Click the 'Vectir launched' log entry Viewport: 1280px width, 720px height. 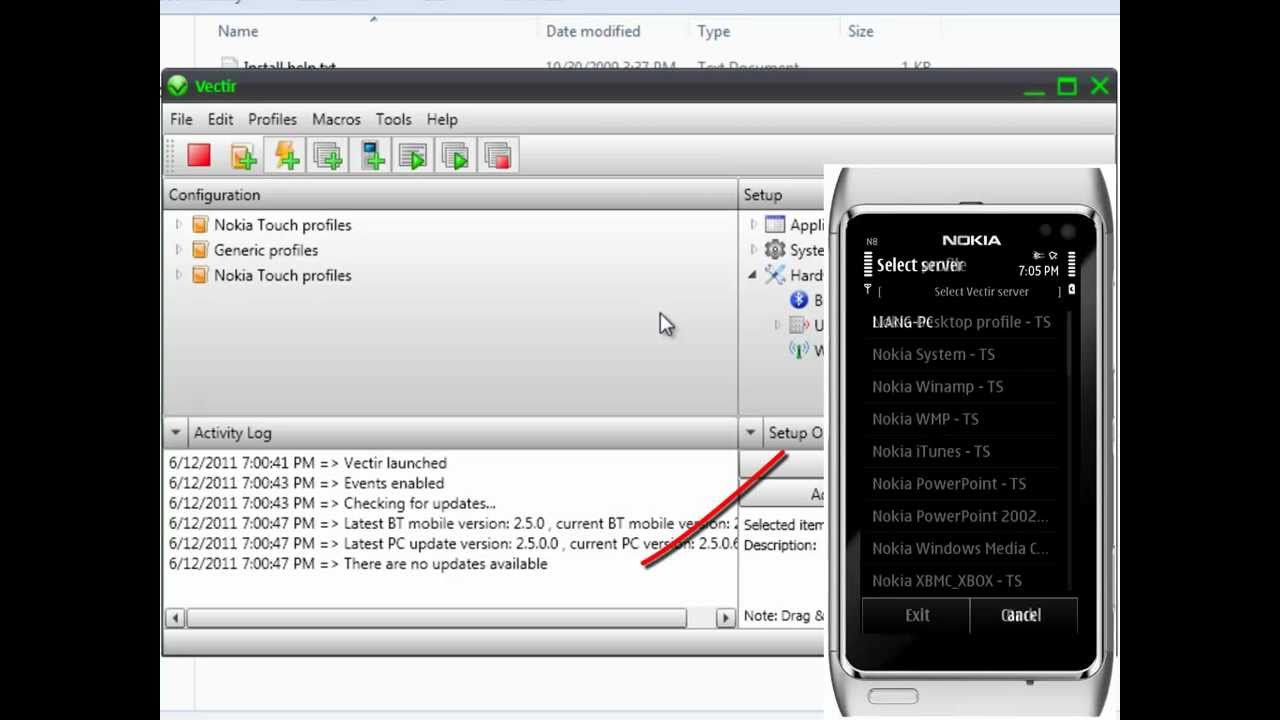click(308, 463)
